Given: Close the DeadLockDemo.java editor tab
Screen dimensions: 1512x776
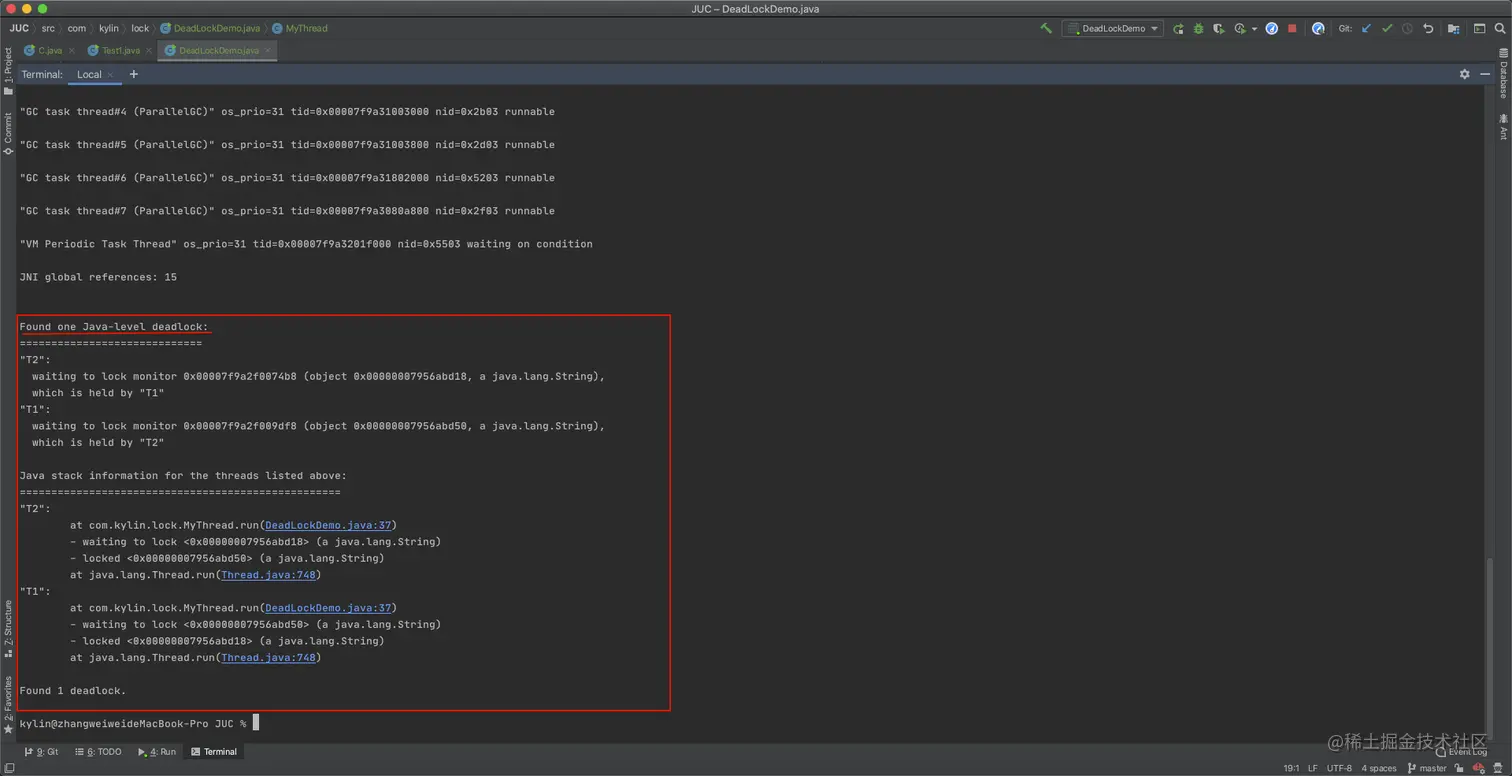Looking at the screenshot, I should click(268, 50).
